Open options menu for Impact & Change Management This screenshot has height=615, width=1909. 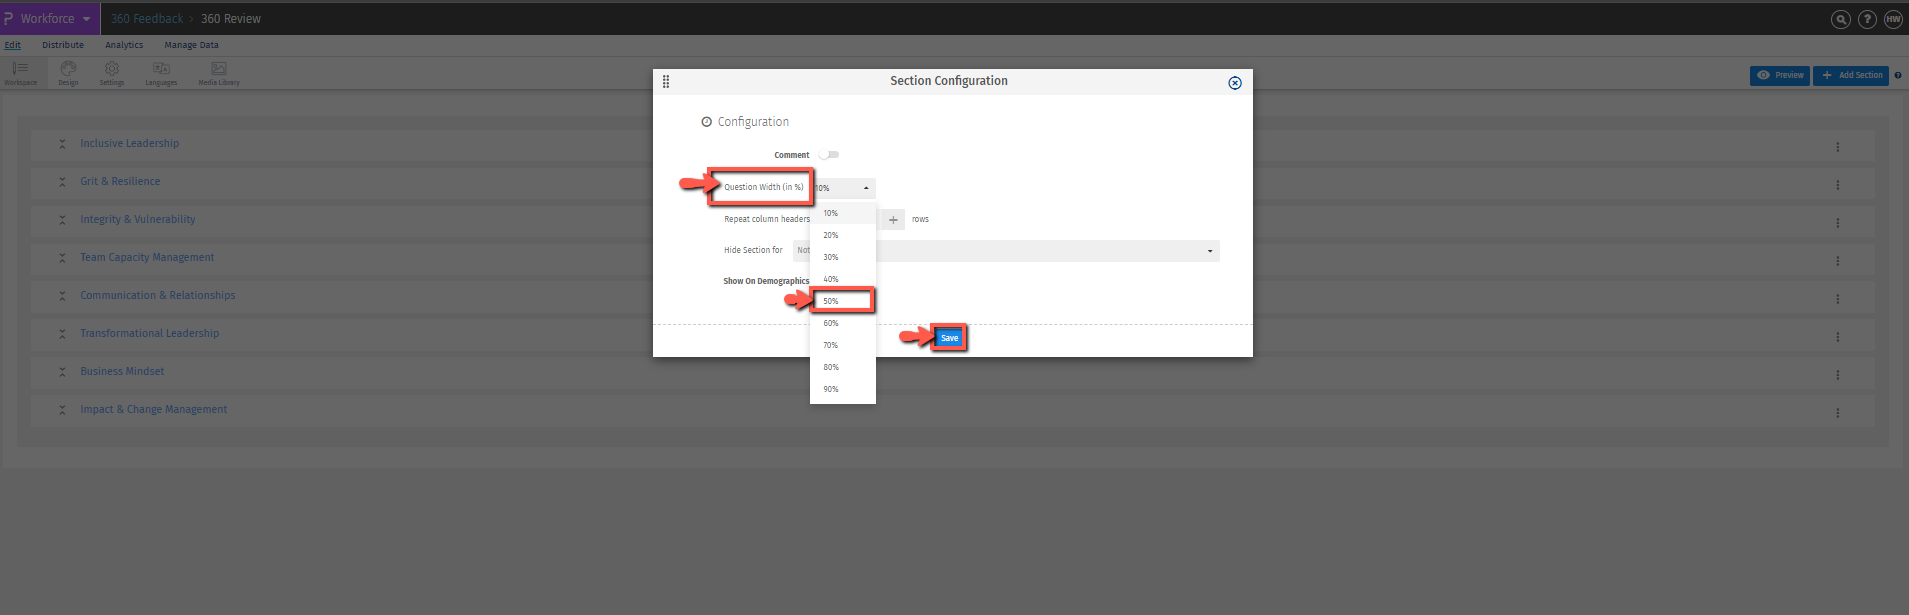pos(1837,413)
